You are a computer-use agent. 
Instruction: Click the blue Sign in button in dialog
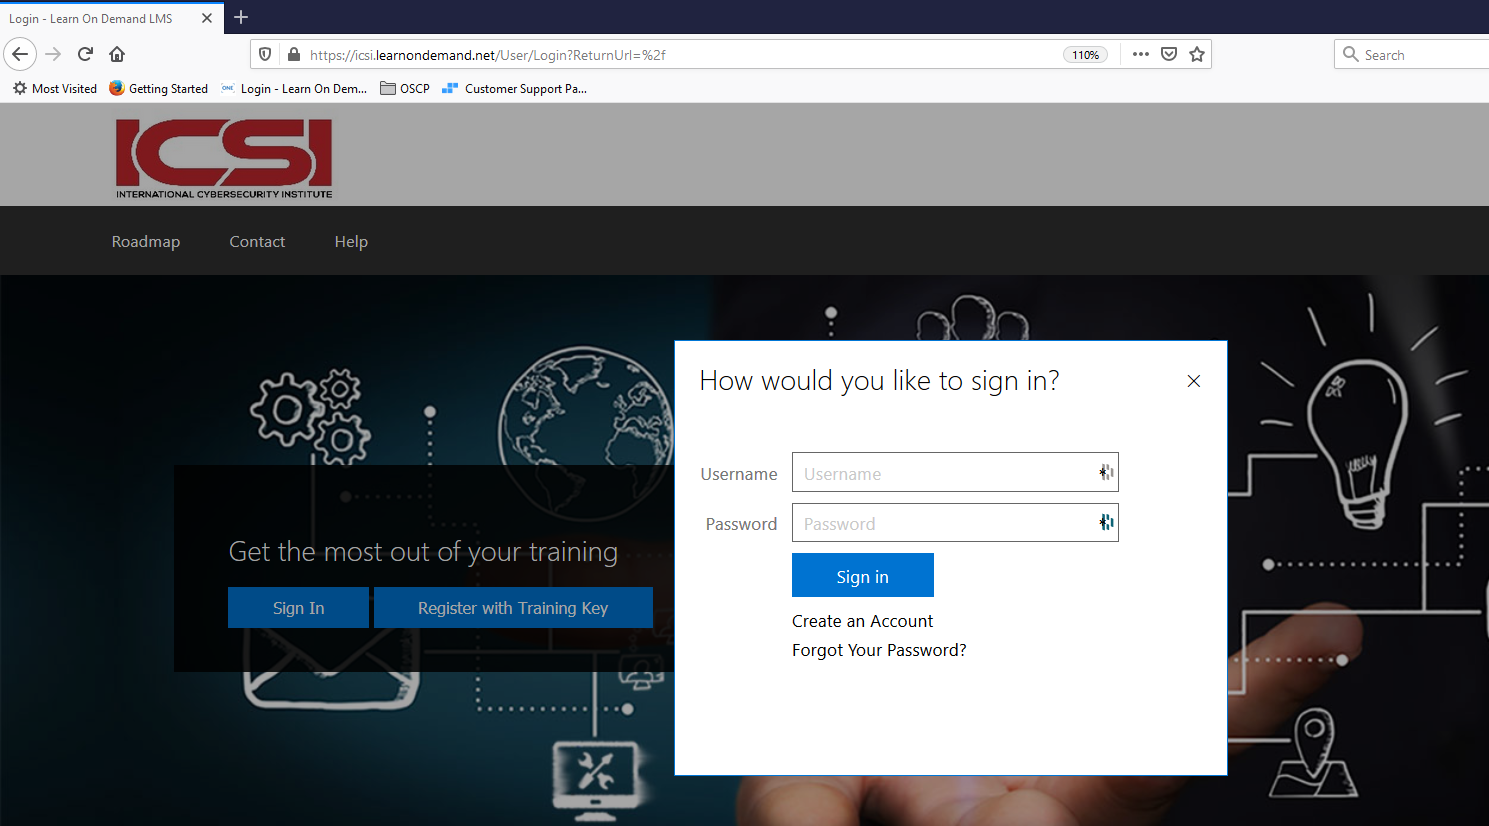click(x=863, y=575)
